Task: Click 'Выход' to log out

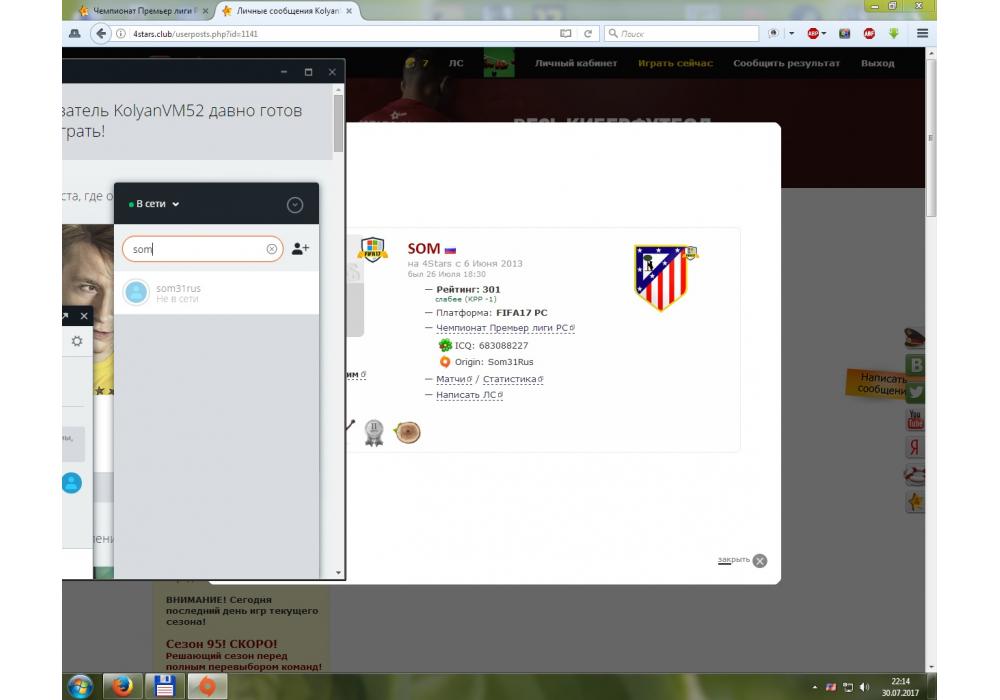Action: coord(878,63)
